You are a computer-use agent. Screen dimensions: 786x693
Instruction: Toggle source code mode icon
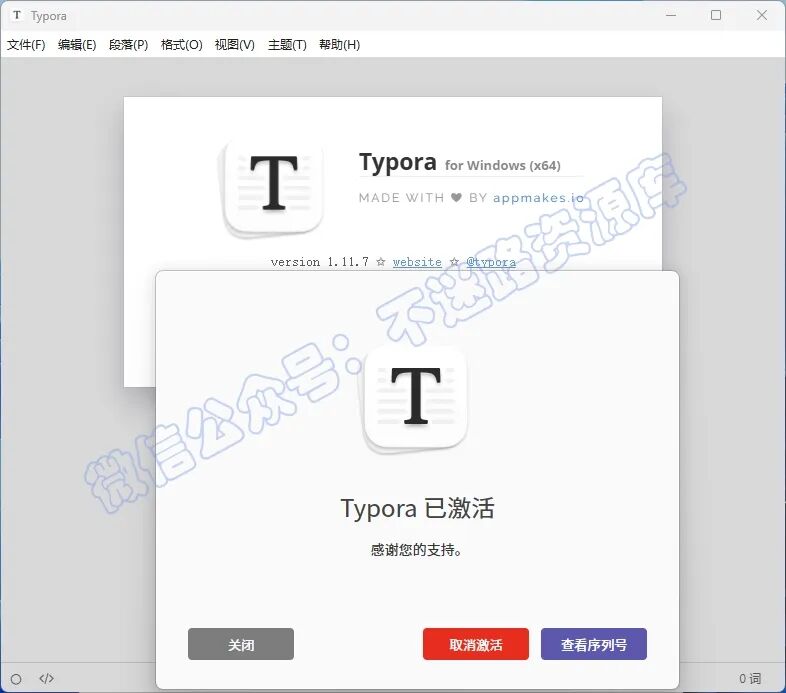(x=46, y=678)
